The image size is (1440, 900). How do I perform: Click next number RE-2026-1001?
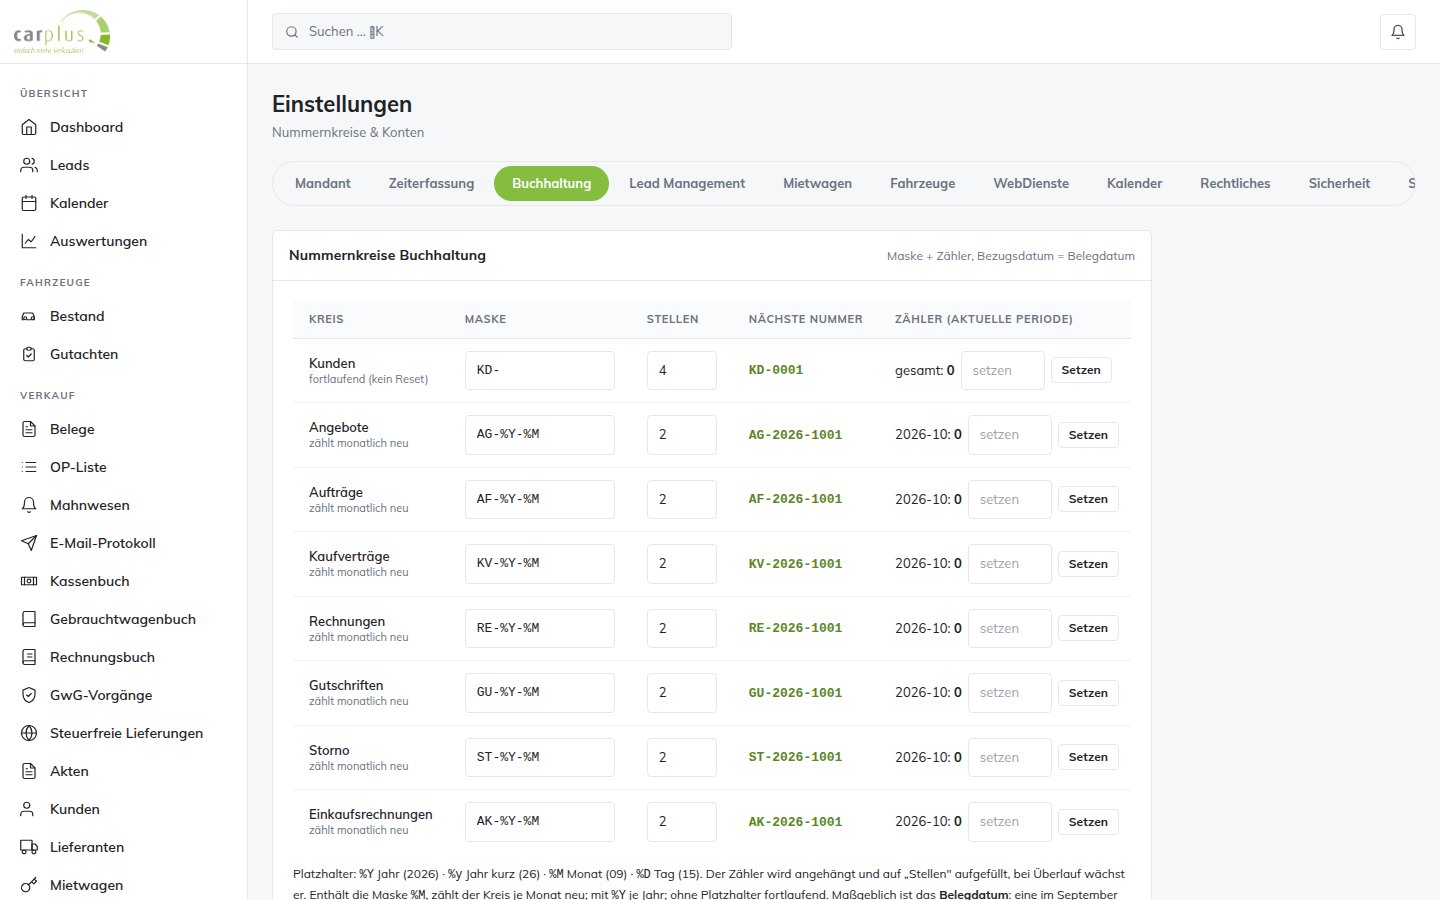(795, 628)
